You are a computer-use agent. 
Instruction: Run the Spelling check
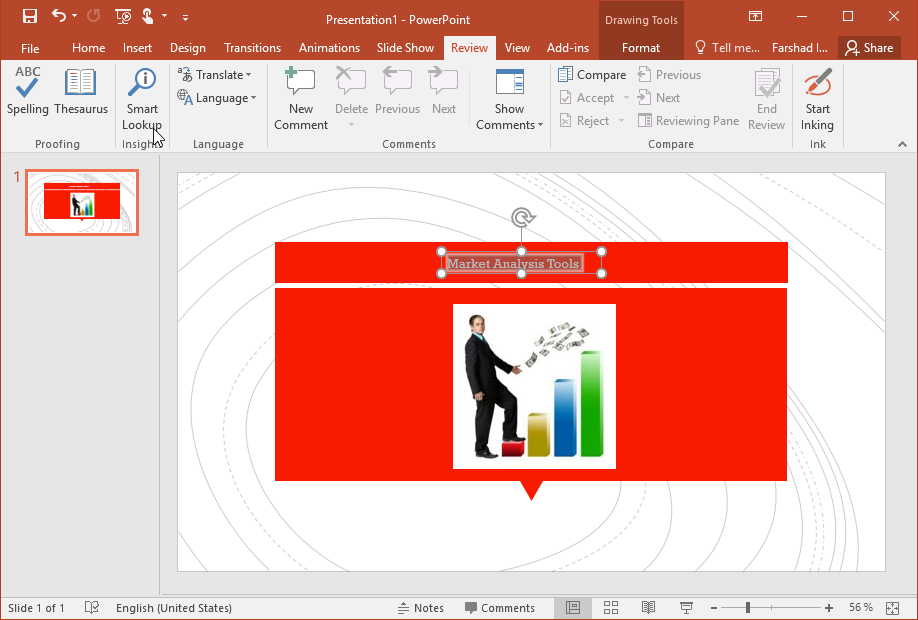pyautogui.click(x=28, y=91)
